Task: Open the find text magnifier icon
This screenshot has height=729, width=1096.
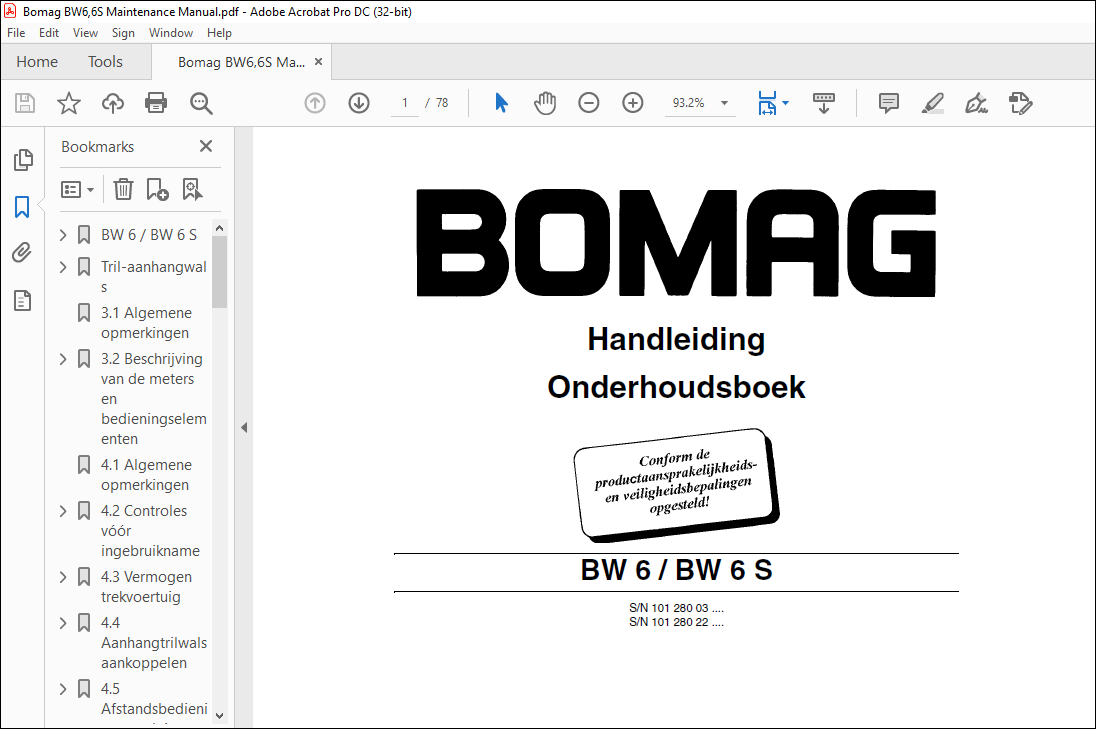Action: pyautogui.click(x=201, y=103)
